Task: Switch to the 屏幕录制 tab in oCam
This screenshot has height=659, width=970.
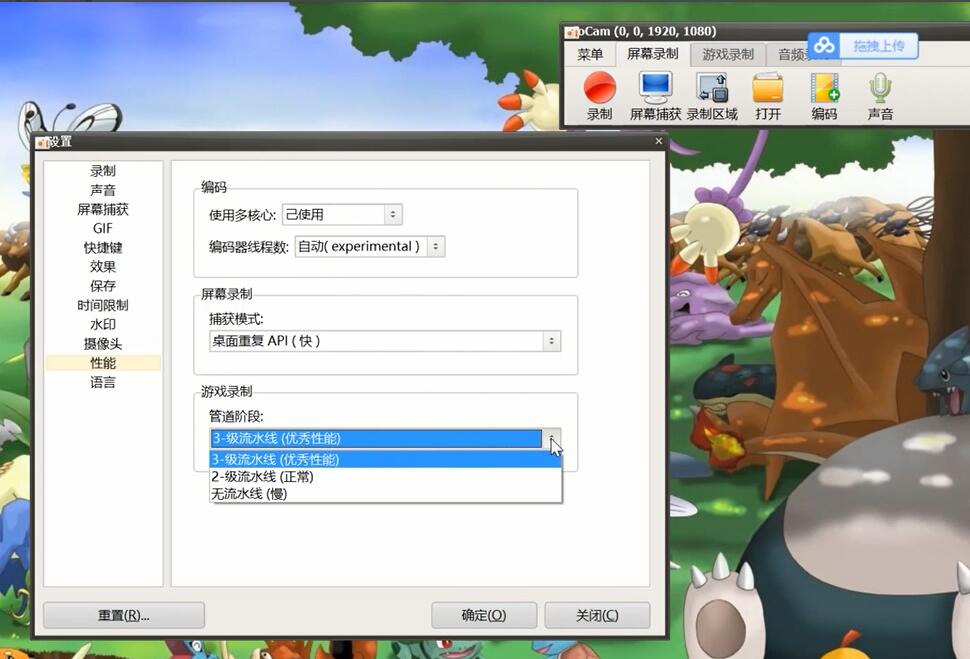Action: coord(652,54)
